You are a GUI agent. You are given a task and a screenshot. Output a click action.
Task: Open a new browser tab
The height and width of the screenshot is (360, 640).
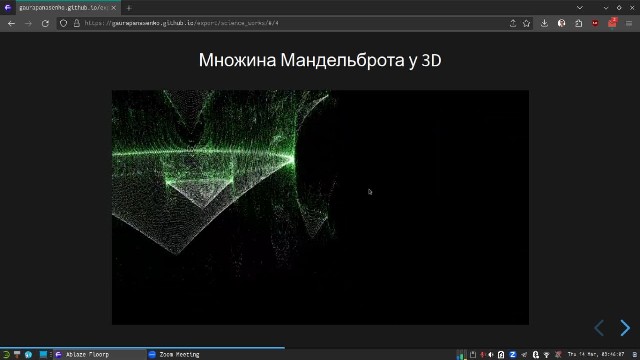pyautogui.click(x=129, y=8)
